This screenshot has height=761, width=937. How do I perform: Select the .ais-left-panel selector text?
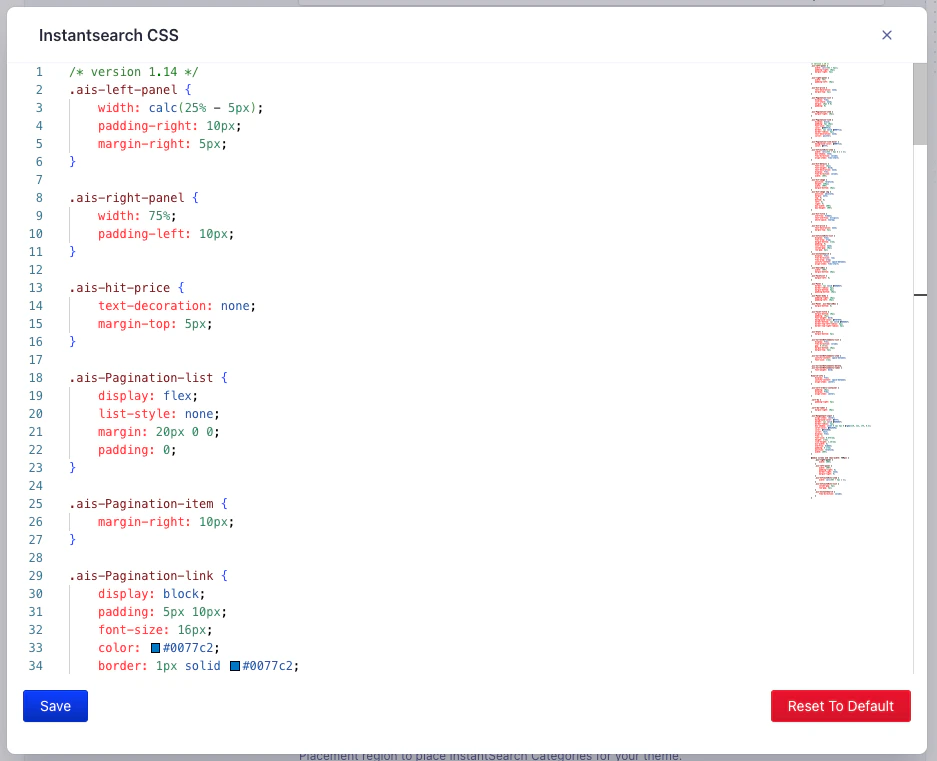click(x=120, y=89)
